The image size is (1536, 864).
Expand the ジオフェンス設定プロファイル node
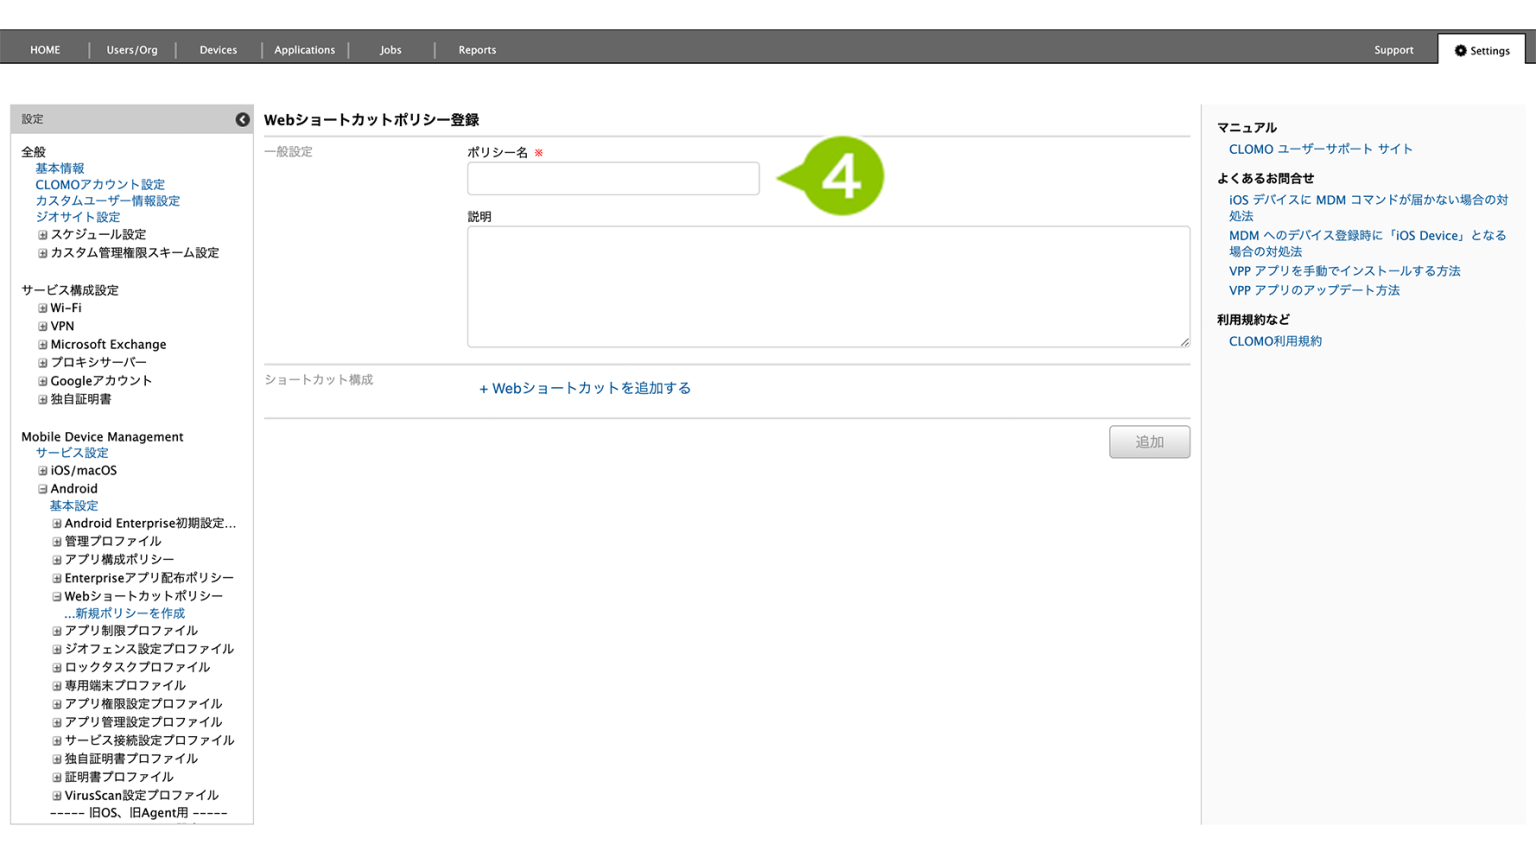[57, 650]
